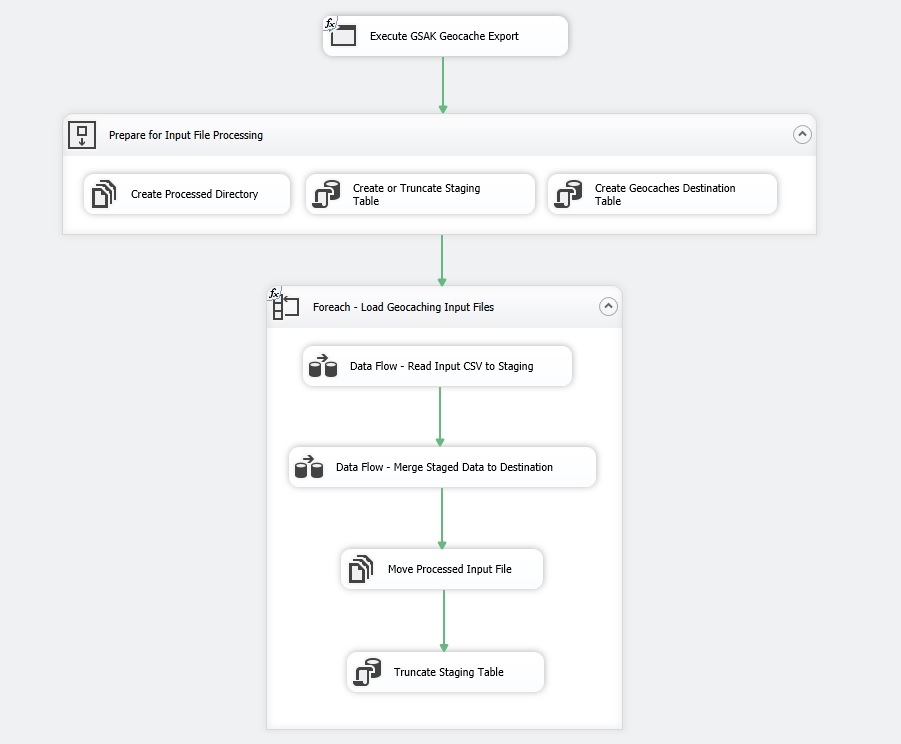Viewport: 901px width, 744px height.
Task: Select connector between Execute GSAK and Prepare container
Action: (x=443, y=84)
